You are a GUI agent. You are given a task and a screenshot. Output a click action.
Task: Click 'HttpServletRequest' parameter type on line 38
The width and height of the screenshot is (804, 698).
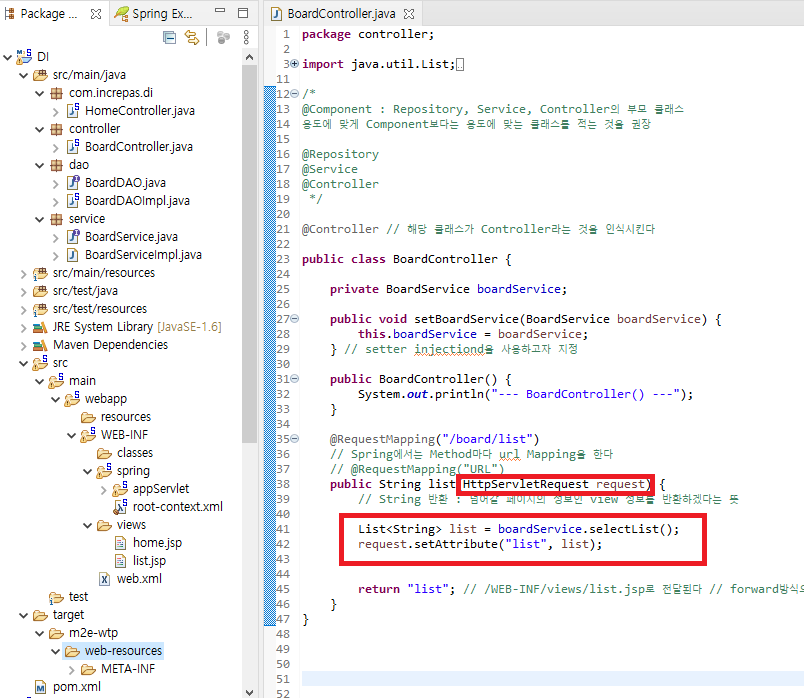[526, 485]
